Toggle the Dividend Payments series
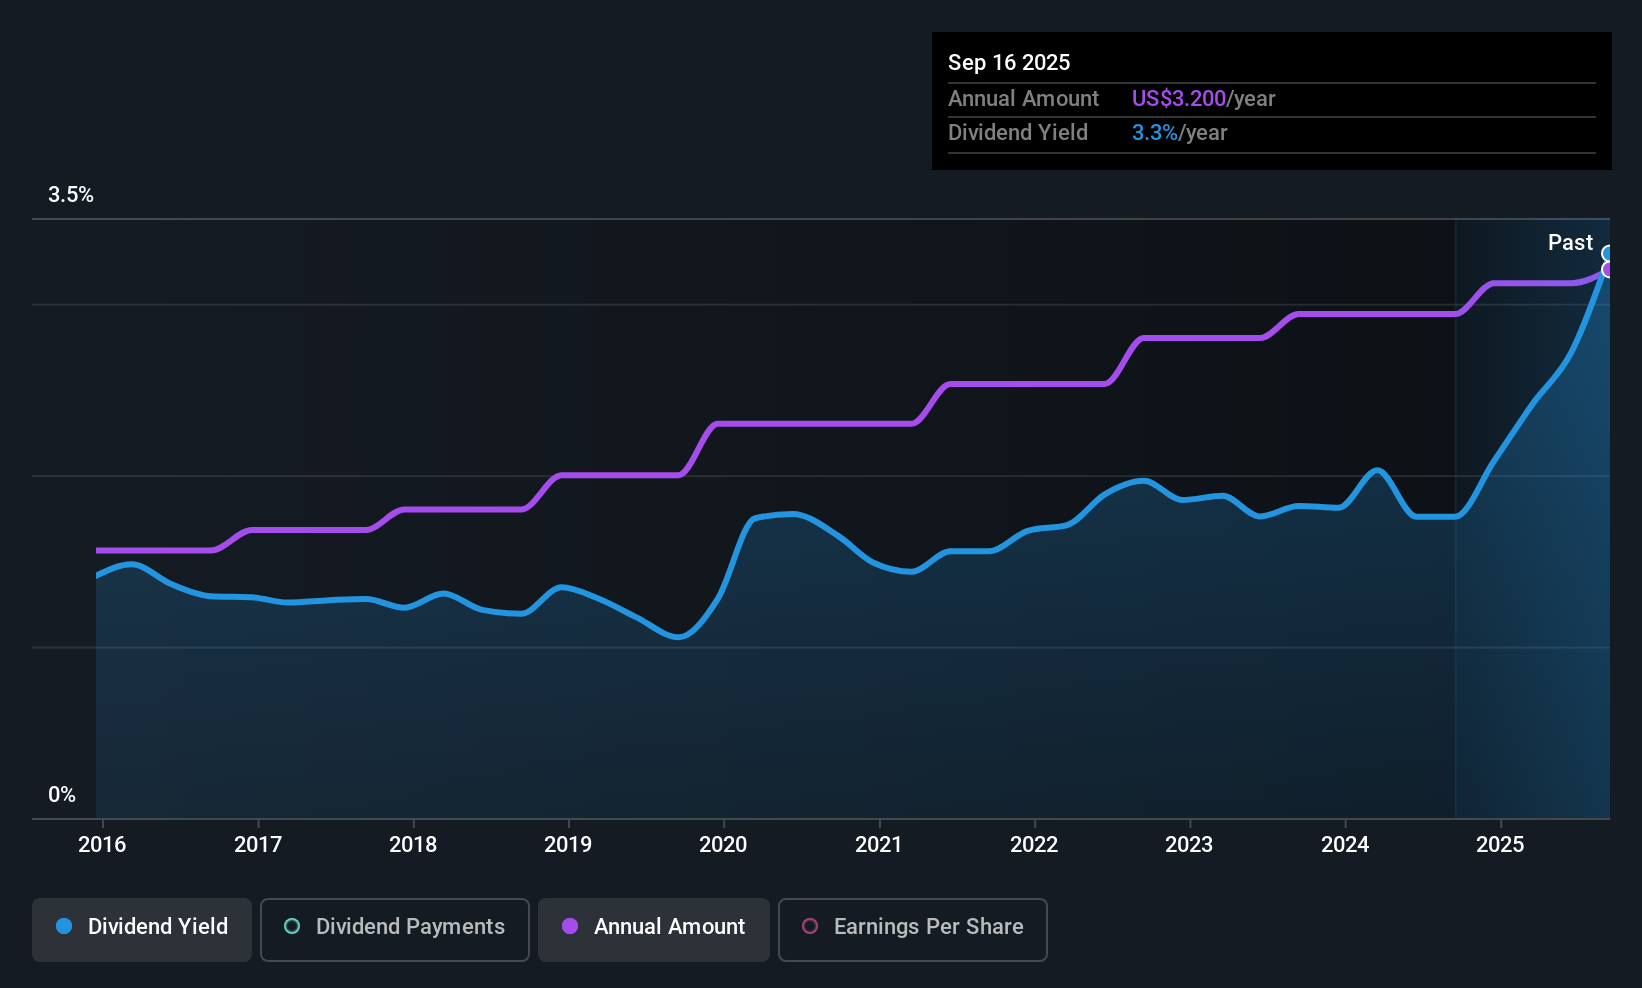This screenshot has width=1642, height=988. [394, 928]
